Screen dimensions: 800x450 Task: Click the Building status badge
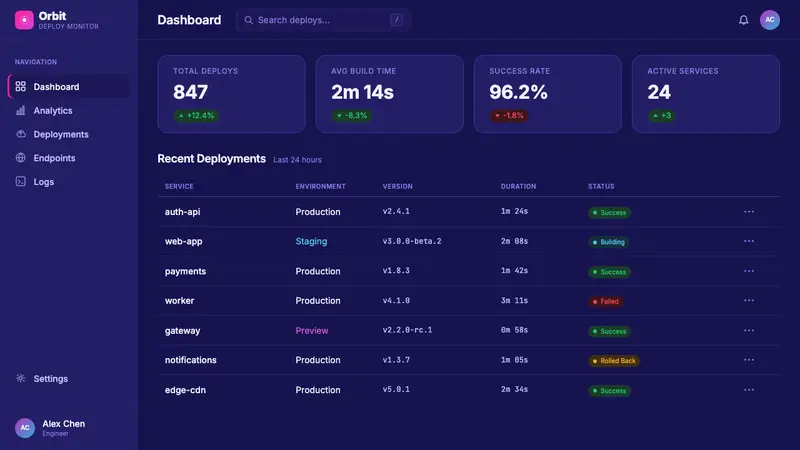608,242
